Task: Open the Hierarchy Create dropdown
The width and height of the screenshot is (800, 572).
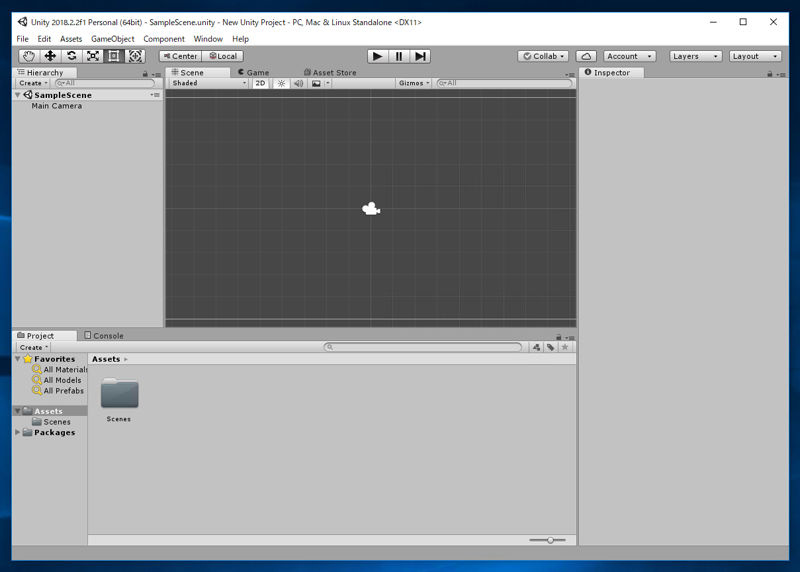Action: [33, 83]
